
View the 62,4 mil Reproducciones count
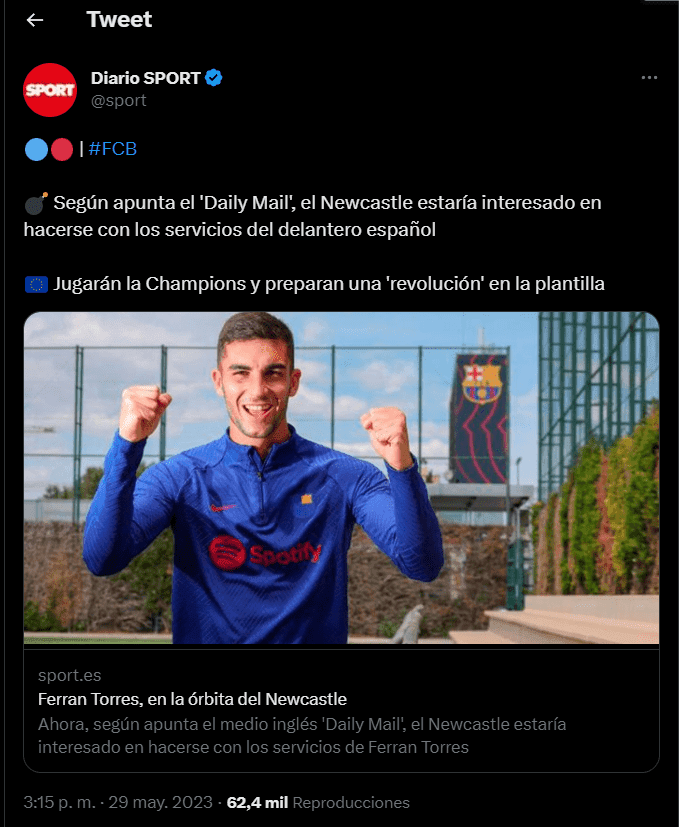(x=318, y=802)
